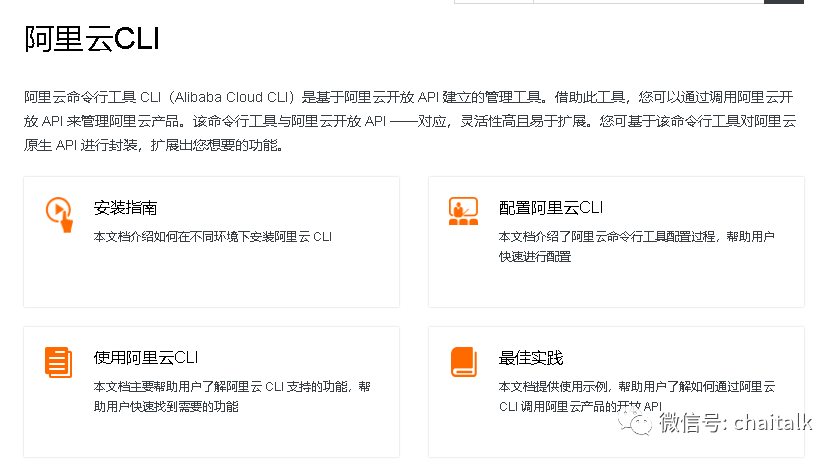Click the 安装指南 play-pointer icon

[x=59, y=214]
